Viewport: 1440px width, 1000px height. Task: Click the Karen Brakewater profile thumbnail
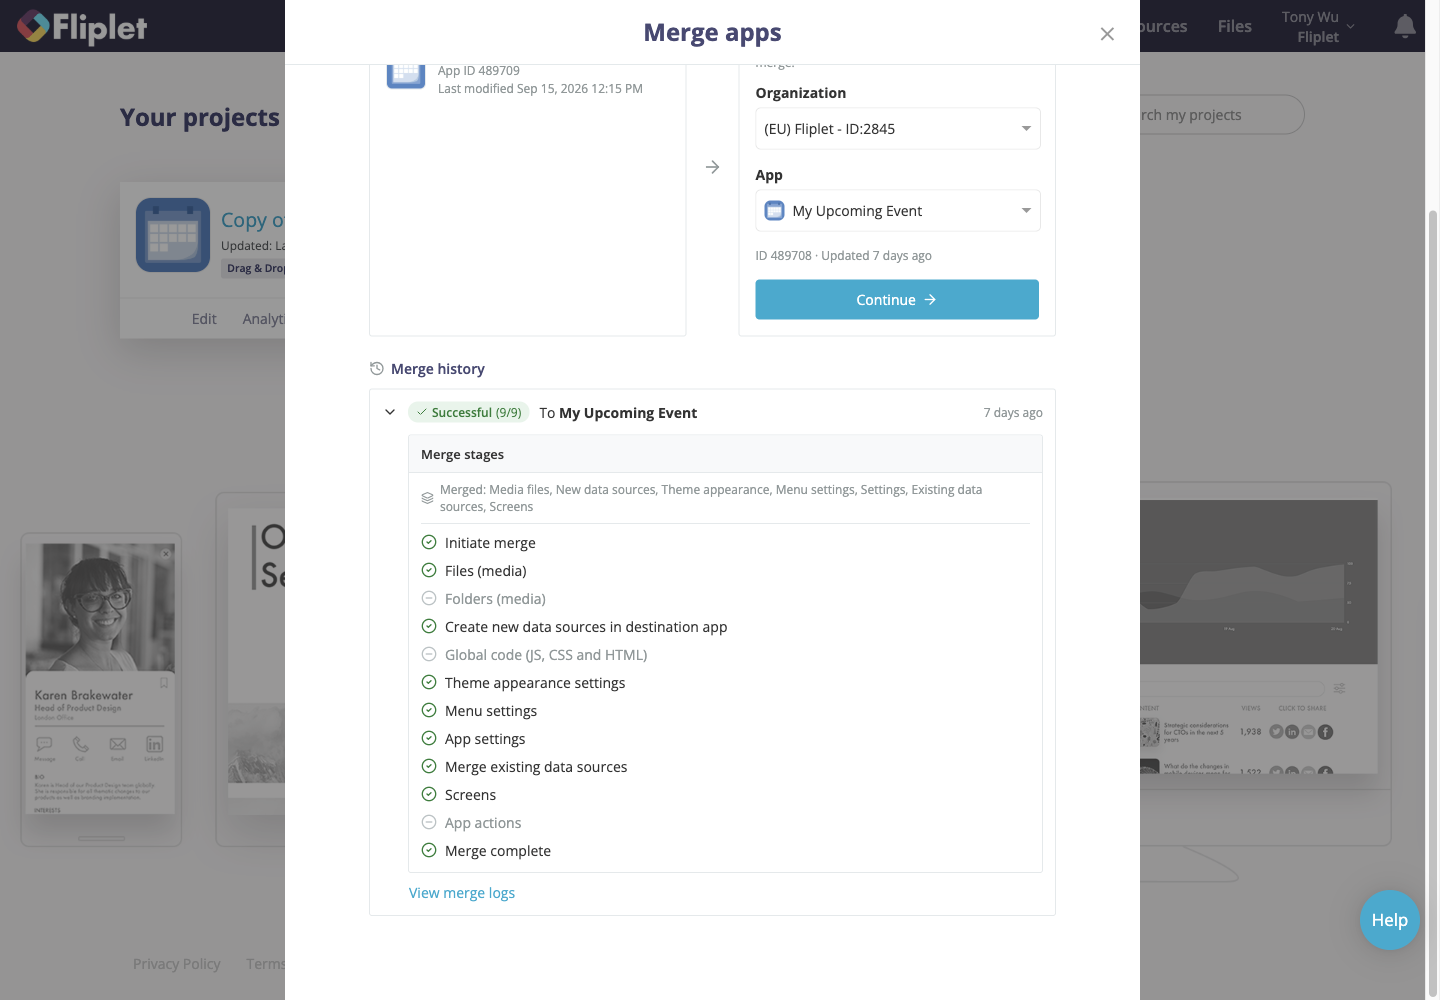(101, 679)
